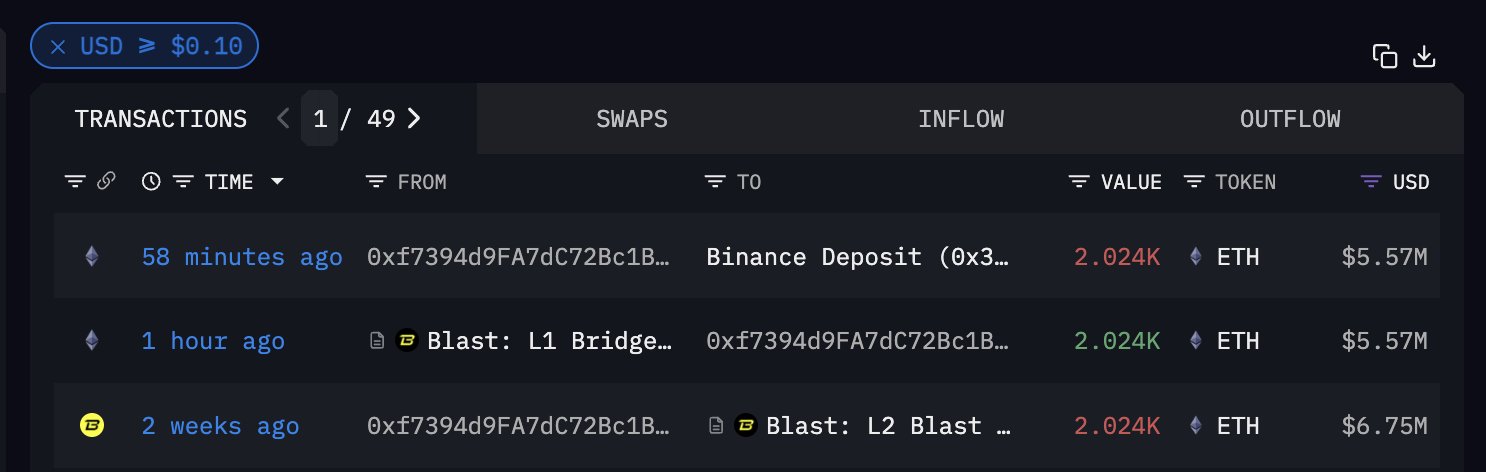Switch to the SWAPS tab
The image size is (1486, 472).
(632, 119)
